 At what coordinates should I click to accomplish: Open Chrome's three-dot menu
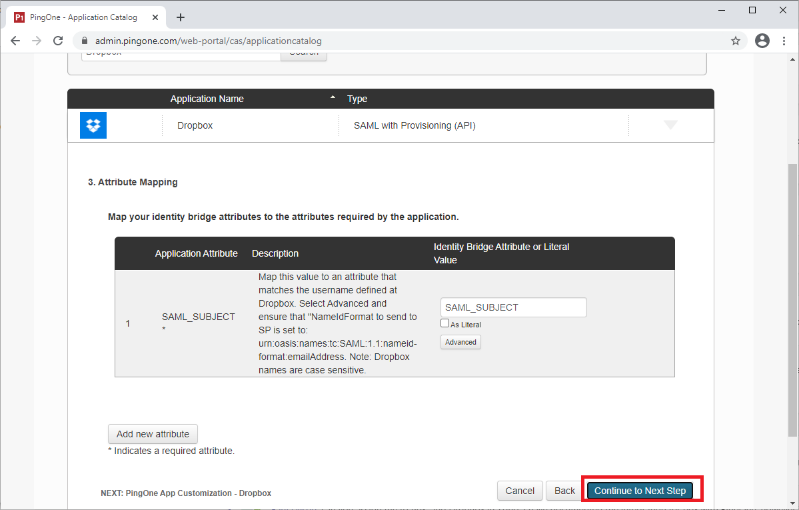coord(784,41)
